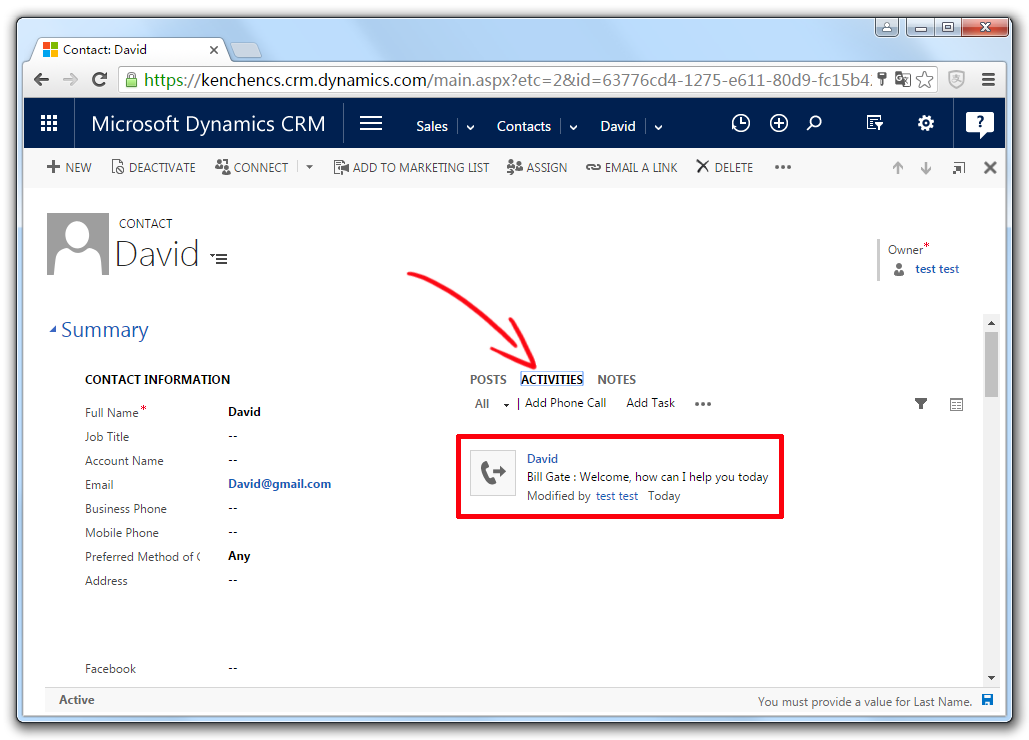
Task: Click NEW in the command bar
Action: click(69, 167)
